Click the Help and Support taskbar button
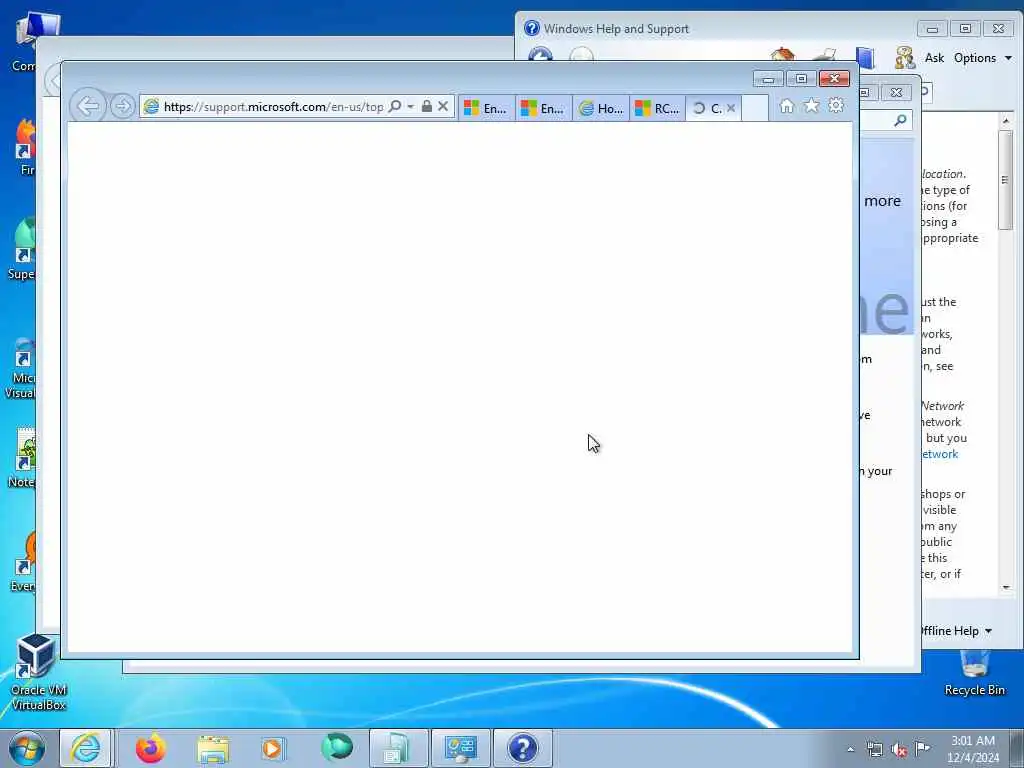This screenshot has width=1024, height=768. [522, 748]
